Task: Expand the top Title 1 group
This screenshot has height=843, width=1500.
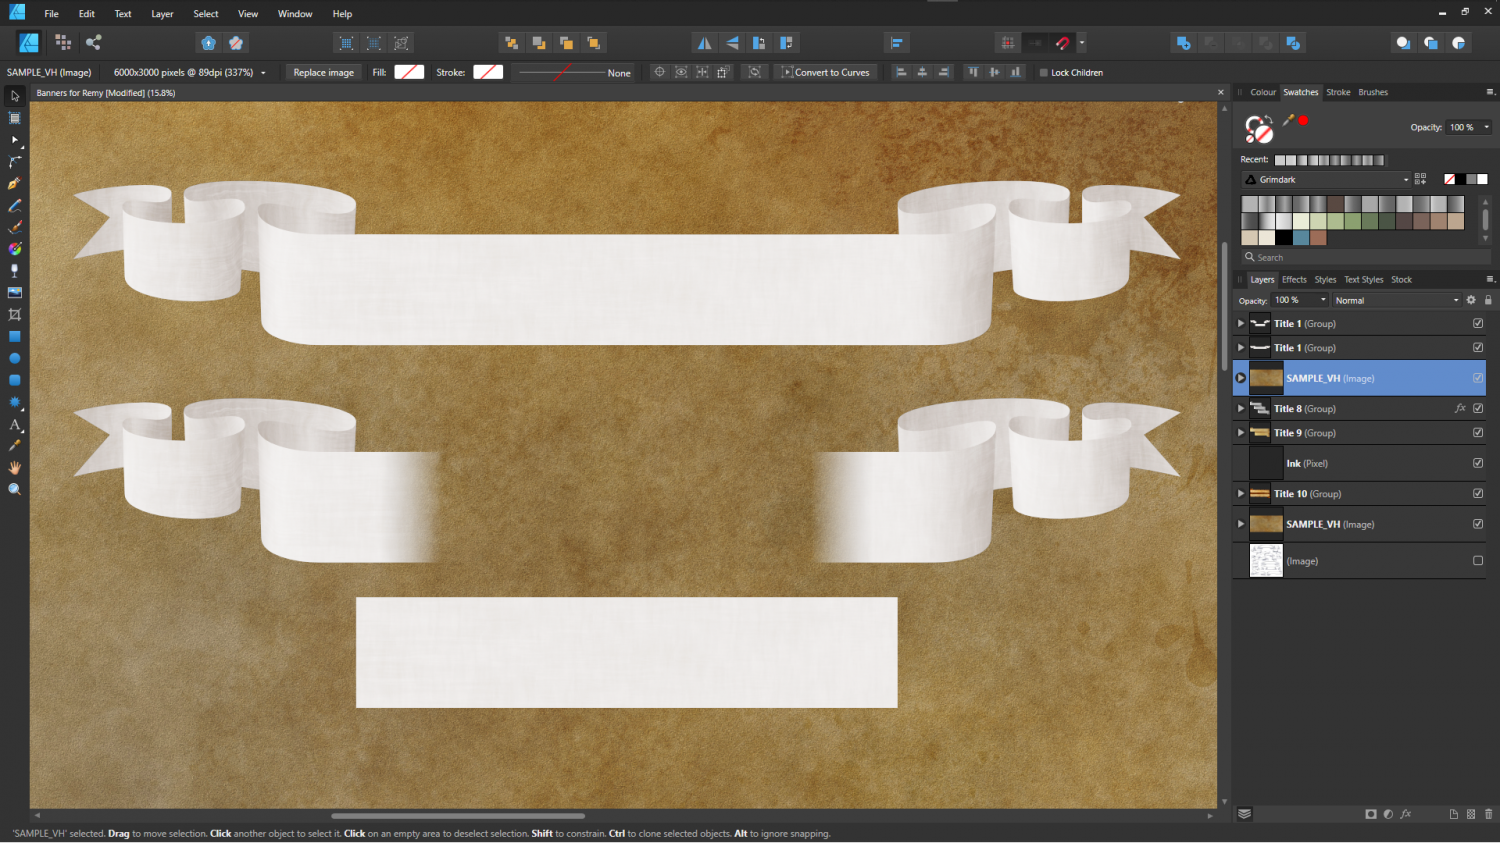Action: [1241, 323]
